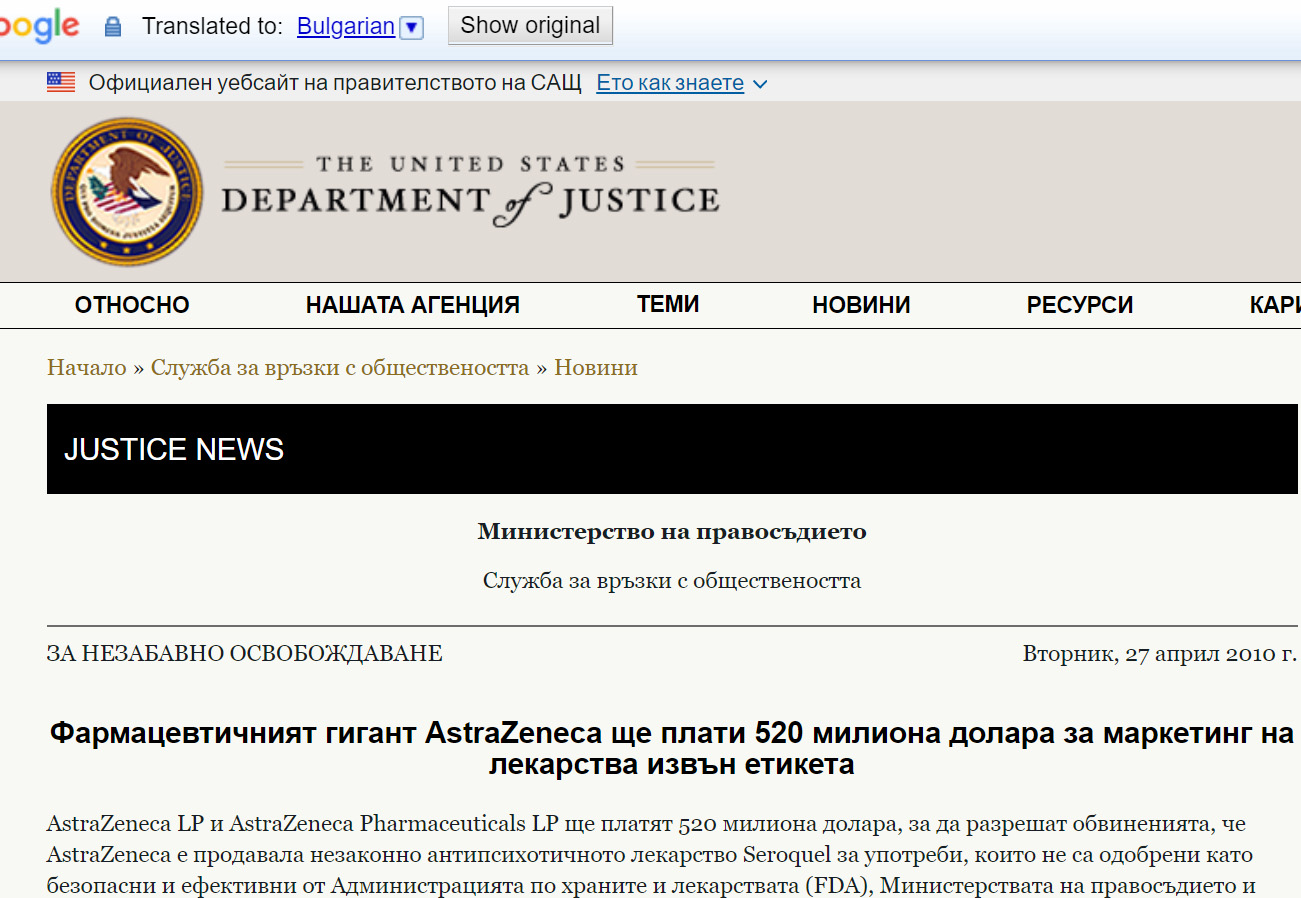Image resolution: width=1301 pixels, height=898 pixels.
Task: Click the padlock icon beside Translated to
Action: (x=113, y=27)
